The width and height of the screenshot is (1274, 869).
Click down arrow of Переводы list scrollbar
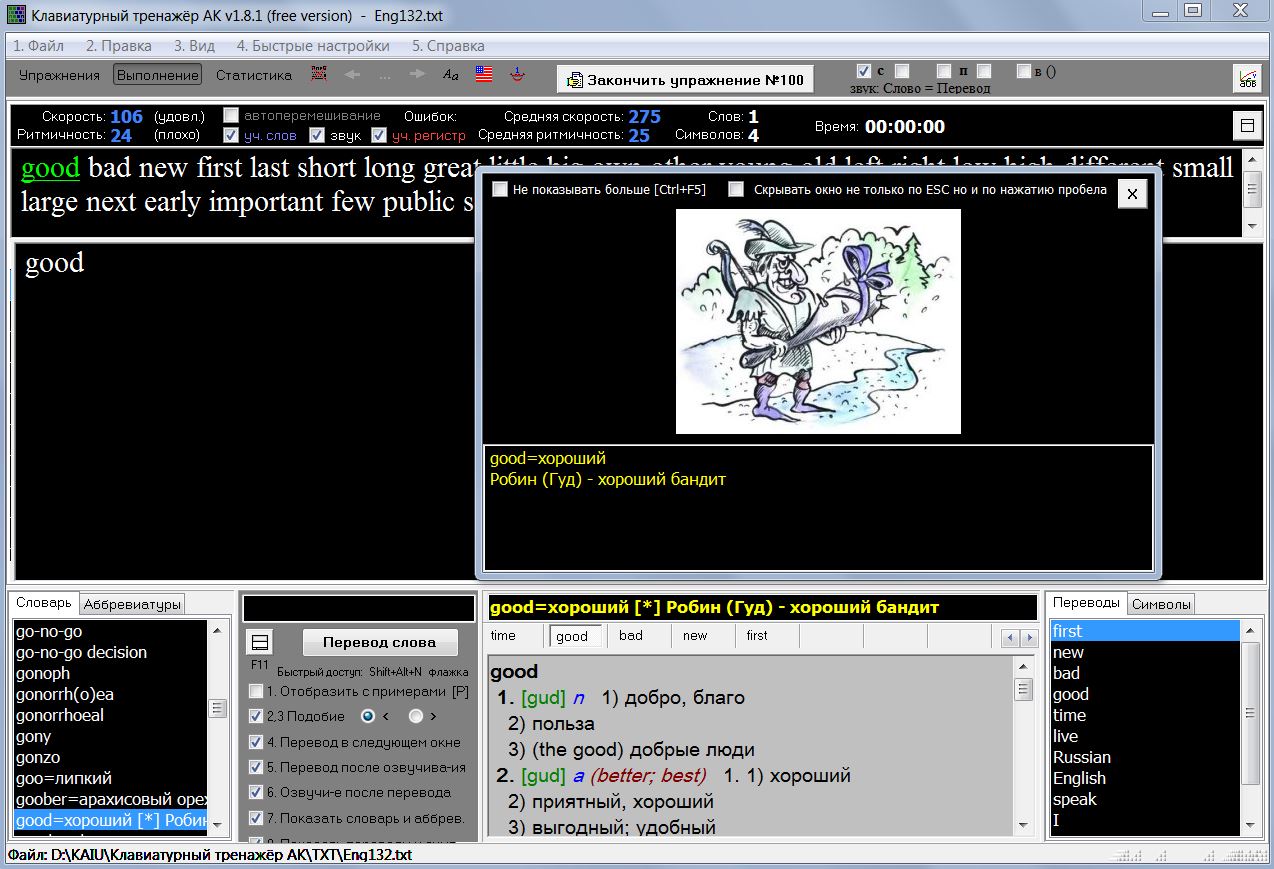coord(1250,827)
